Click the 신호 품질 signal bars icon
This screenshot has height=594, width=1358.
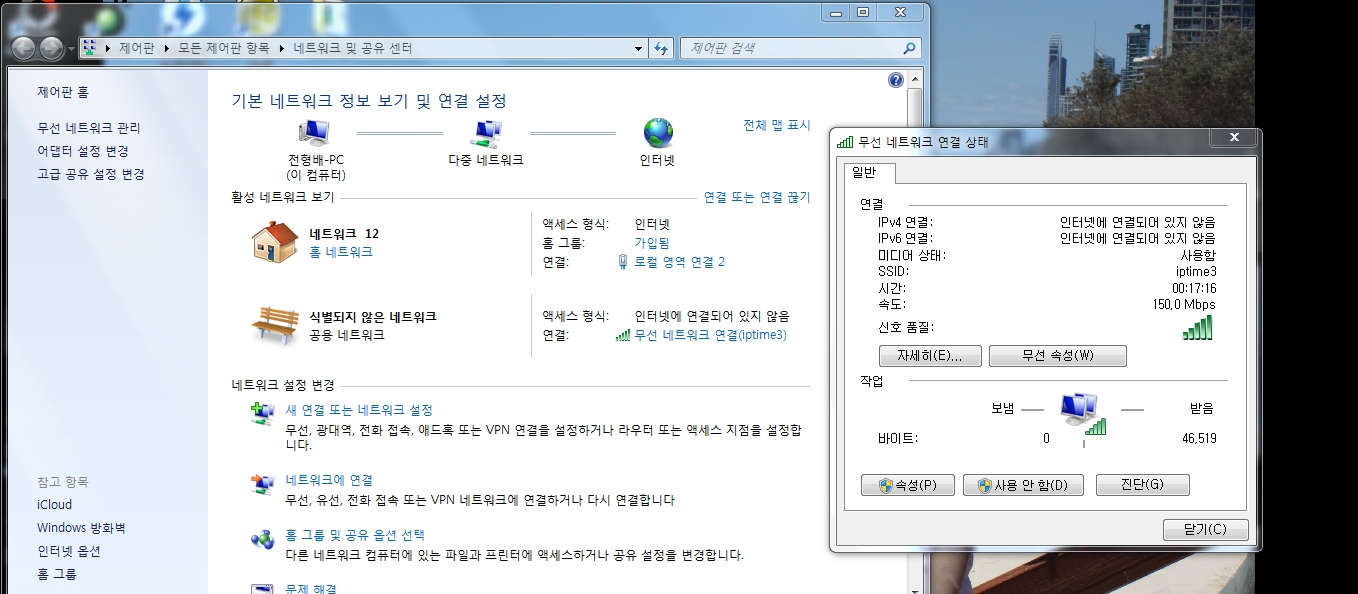[x=1197, y=327]
